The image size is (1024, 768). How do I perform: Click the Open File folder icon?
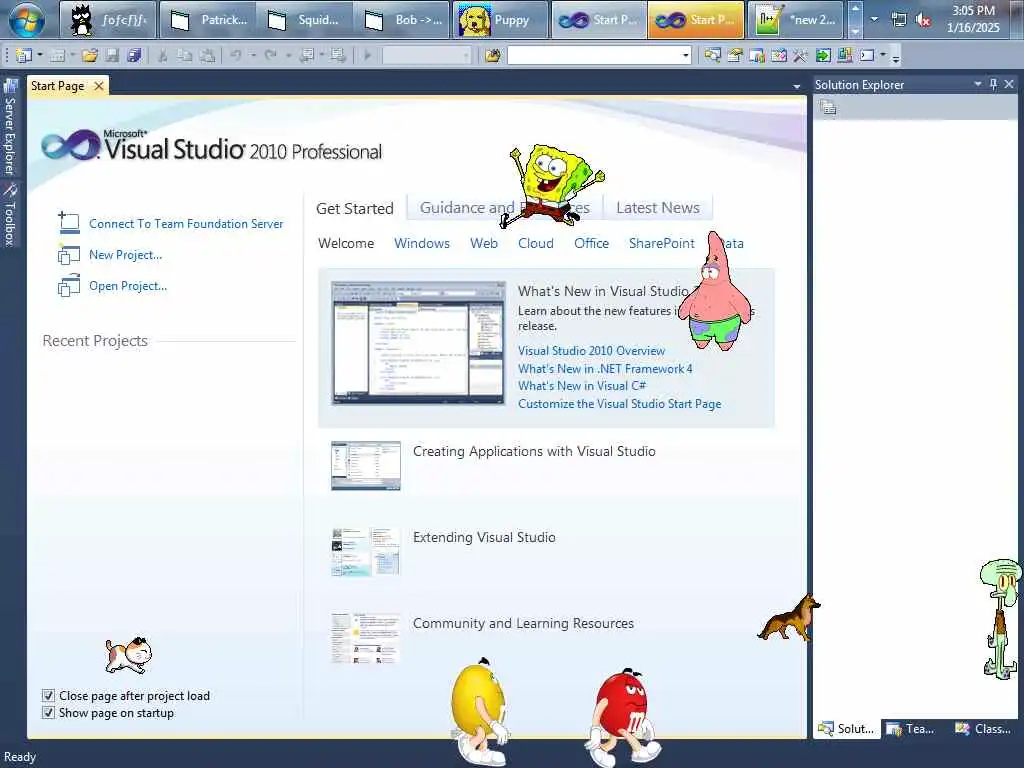click(90, 56)
